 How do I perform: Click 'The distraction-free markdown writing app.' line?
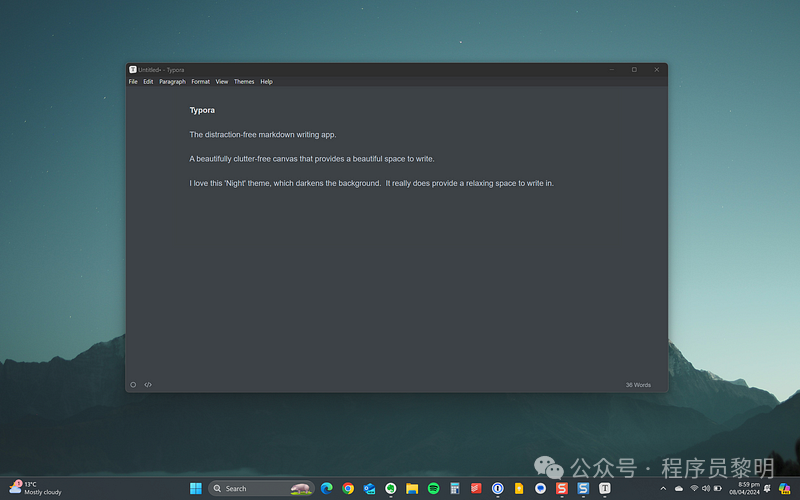(263, 135)
